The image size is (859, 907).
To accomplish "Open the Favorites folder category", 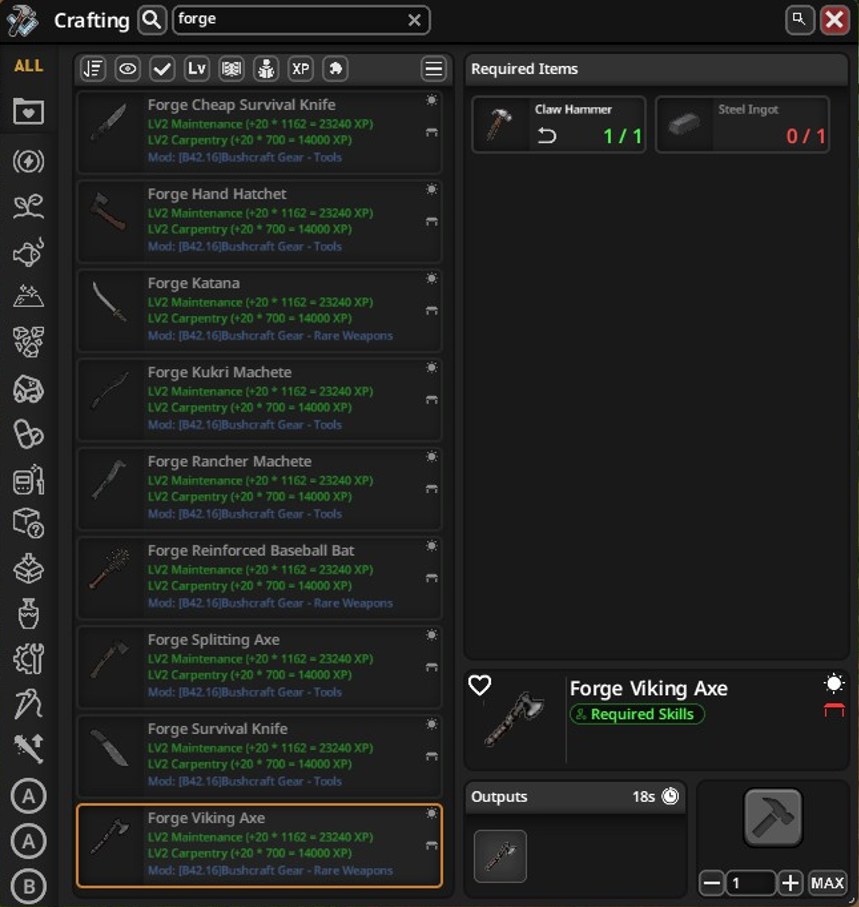I will (28, 110).
